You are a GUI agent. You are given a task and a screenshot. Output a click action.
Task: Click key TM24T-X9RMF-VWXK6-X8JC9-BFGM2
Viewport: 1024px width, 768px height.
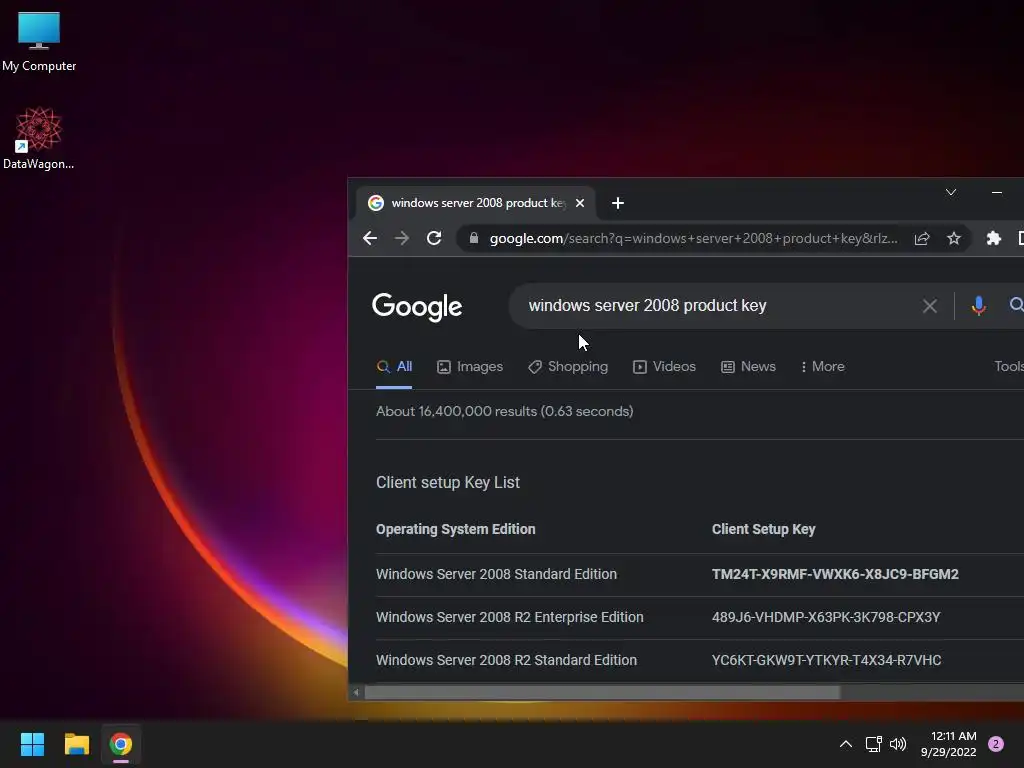[x=835, y=574]
